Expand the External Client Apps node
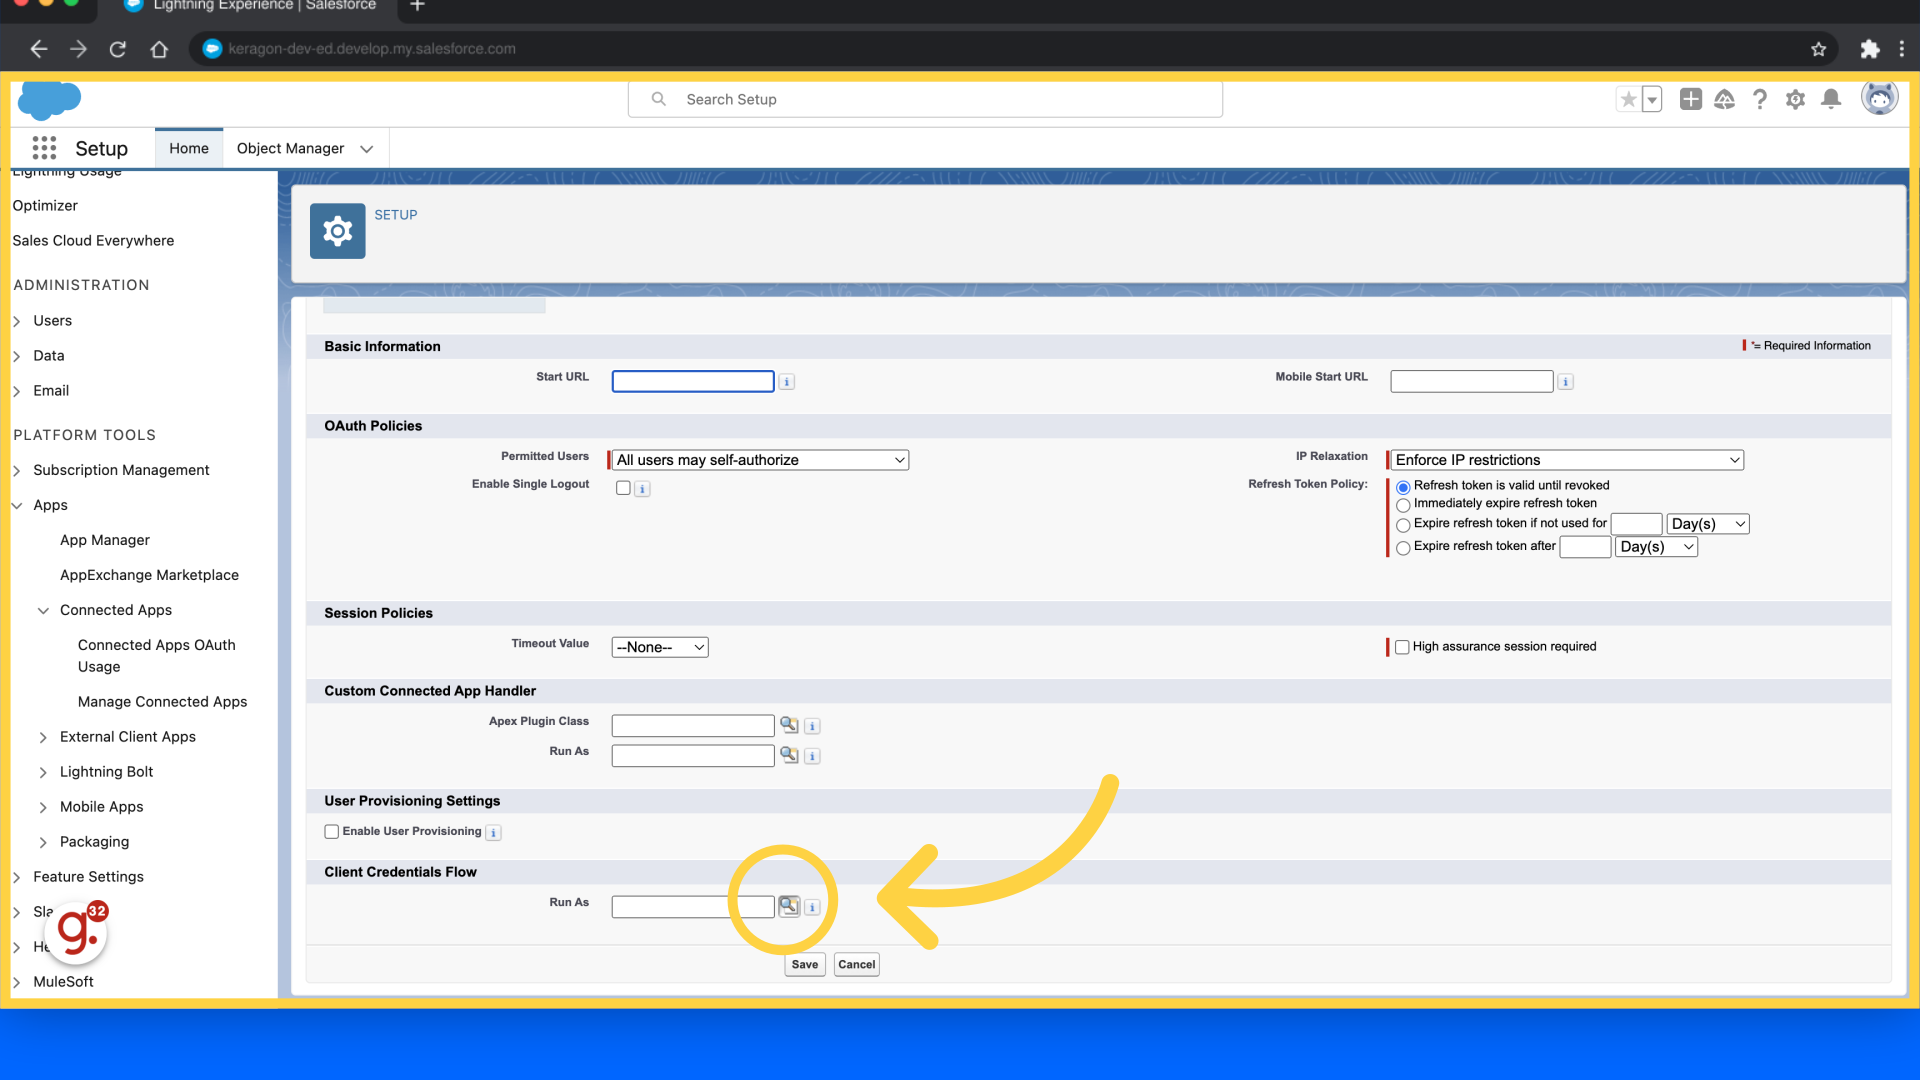Viewport: 1920px width, 1080px height. click(x=43, y=738)
